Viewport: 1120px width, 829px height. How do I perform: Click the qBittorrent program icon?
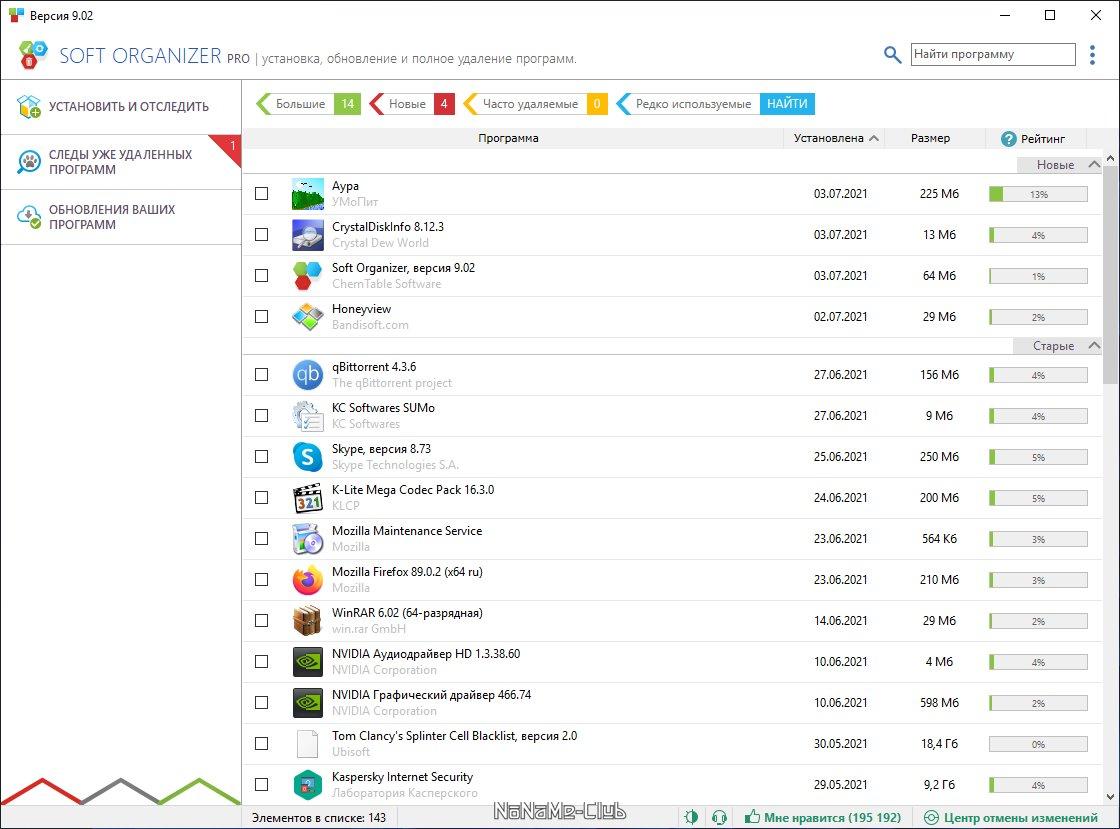[x=307, y=375]
